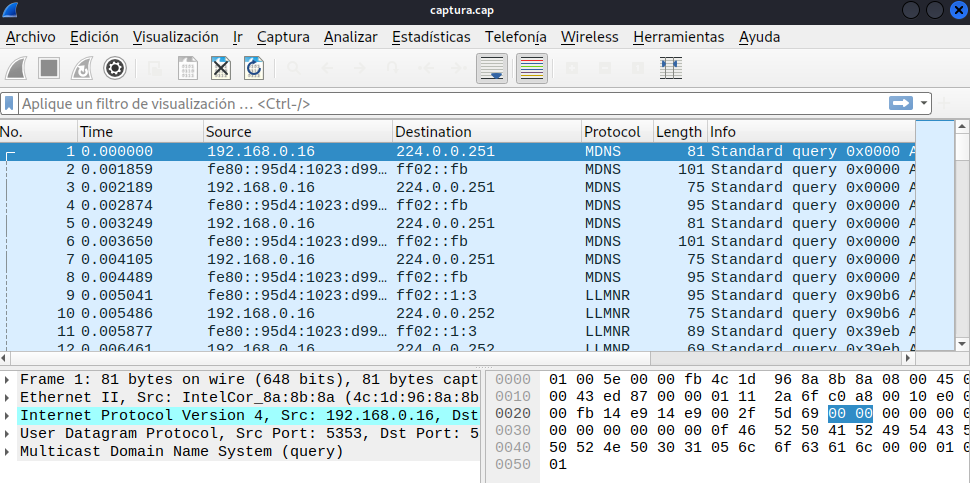Open a capture file from toolbar
Screen dimensions: 970x483
(155, 68)
